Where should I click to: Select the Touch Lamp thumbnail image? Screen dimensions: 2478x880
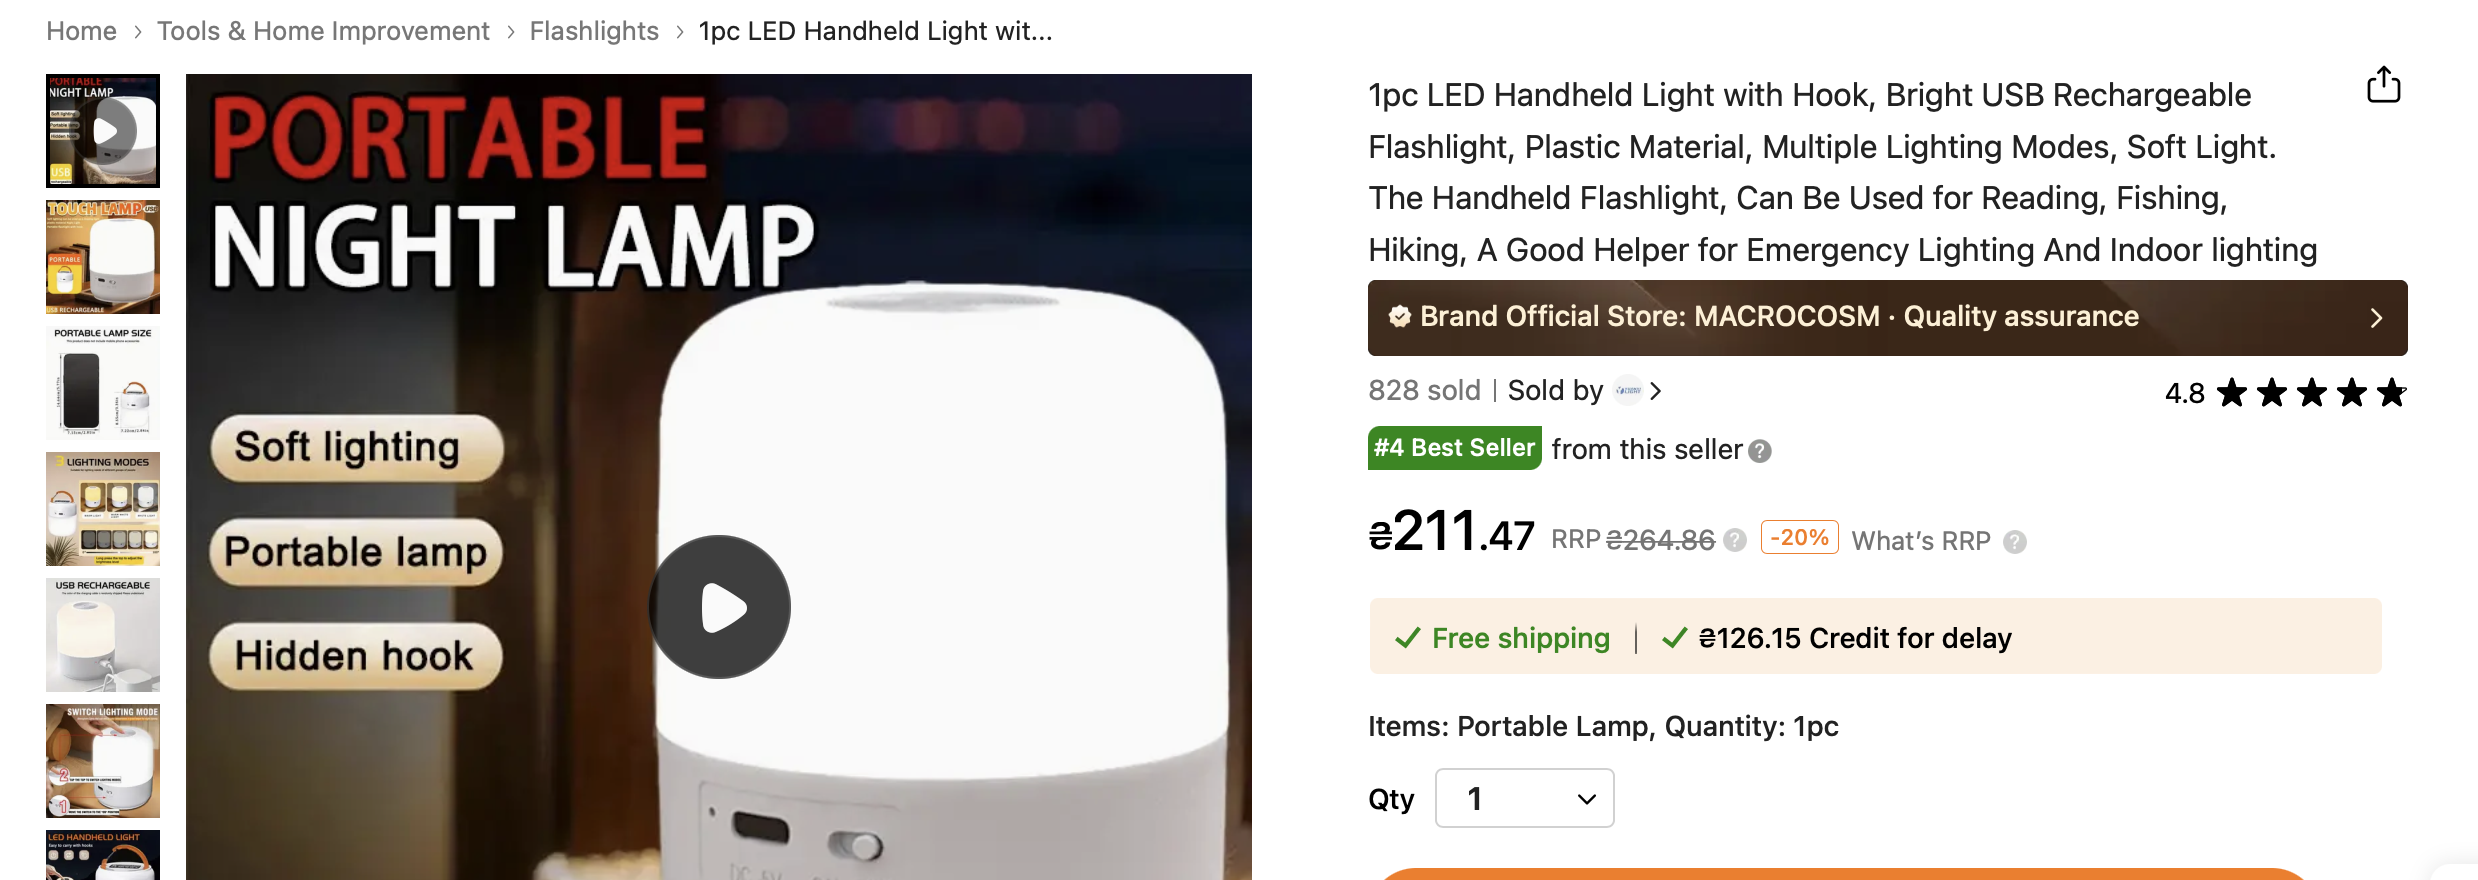point(103,257)
